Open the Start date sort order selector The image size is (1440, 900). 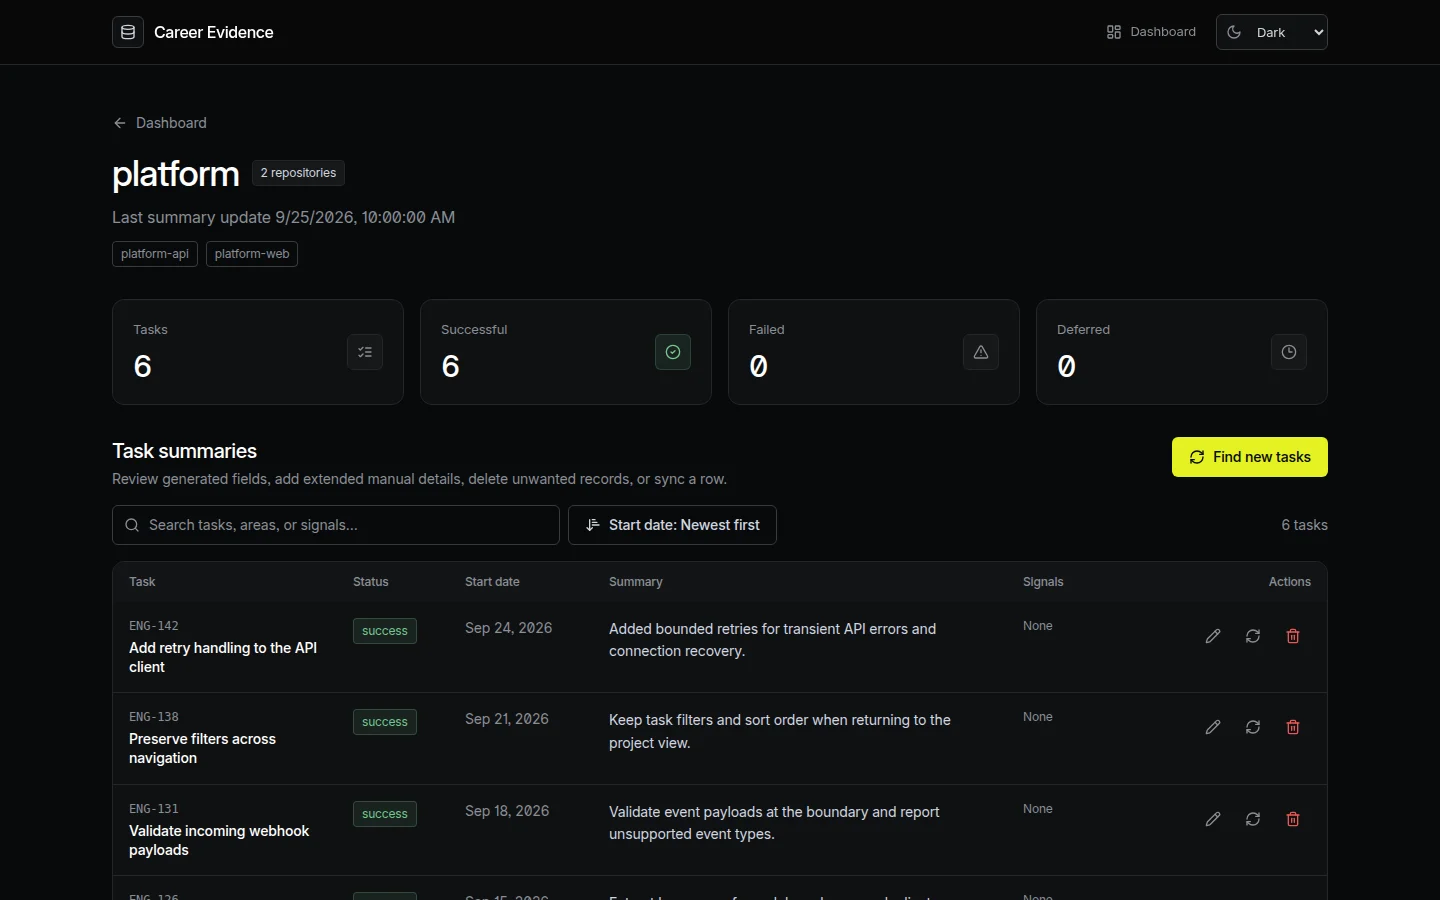pos(672,525)
